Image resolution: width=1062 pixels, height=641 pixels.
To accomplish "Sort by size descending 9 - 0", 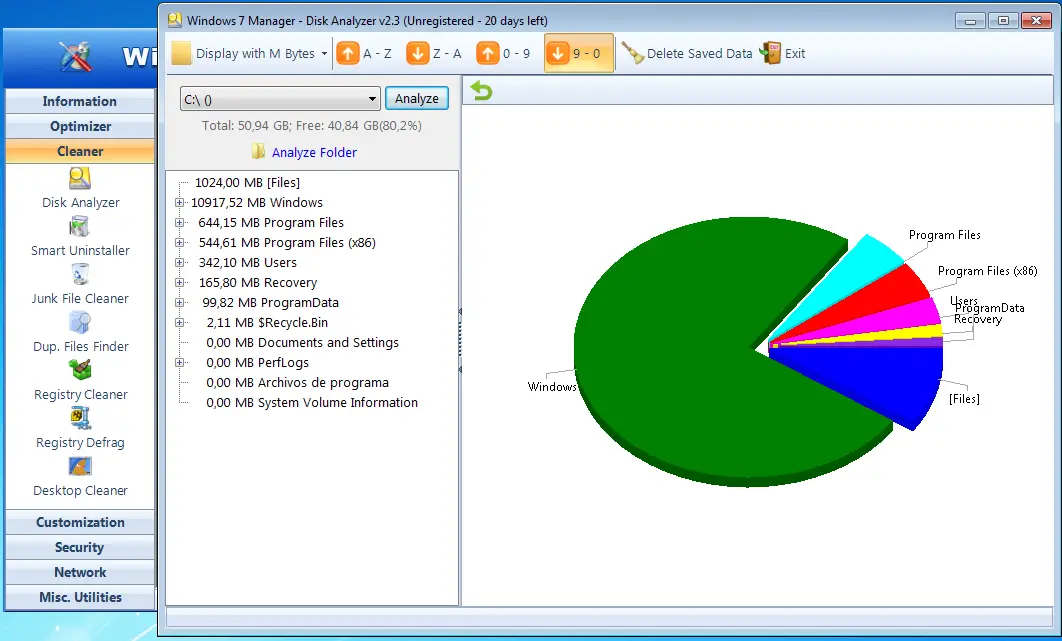I will click(579, 54).
